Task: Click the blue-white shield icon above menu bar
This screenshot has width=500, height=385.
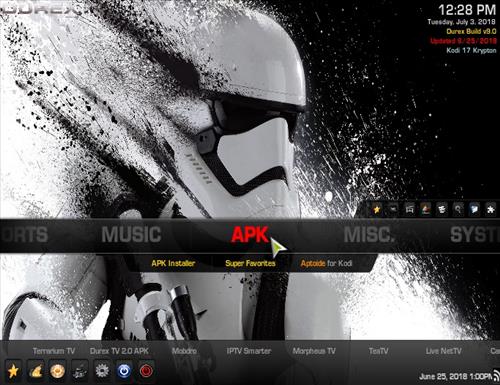Action: 474,209
